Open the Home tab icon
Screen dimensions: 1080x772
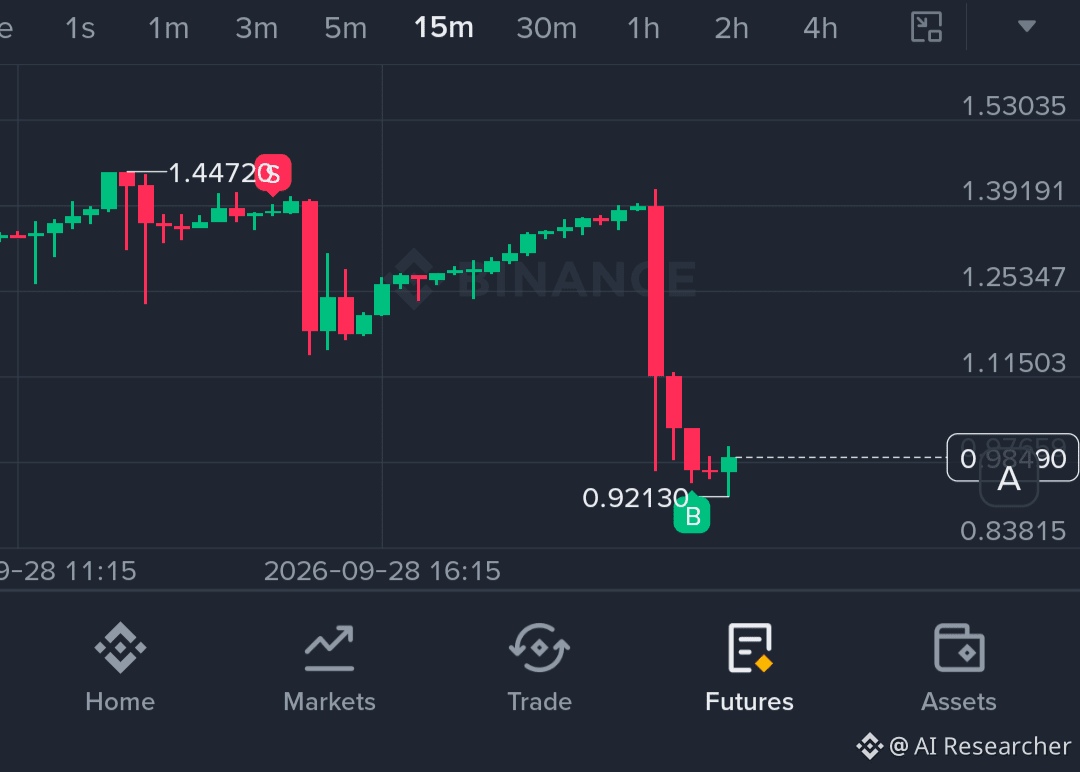click(x=121, y=647)
